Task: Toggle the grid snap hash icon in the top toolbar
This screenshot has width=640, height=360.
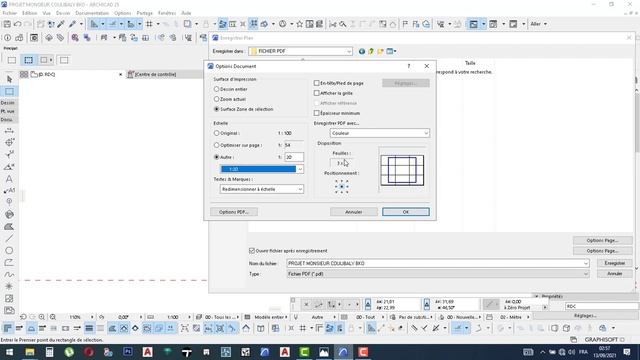Action: (149, 24)
